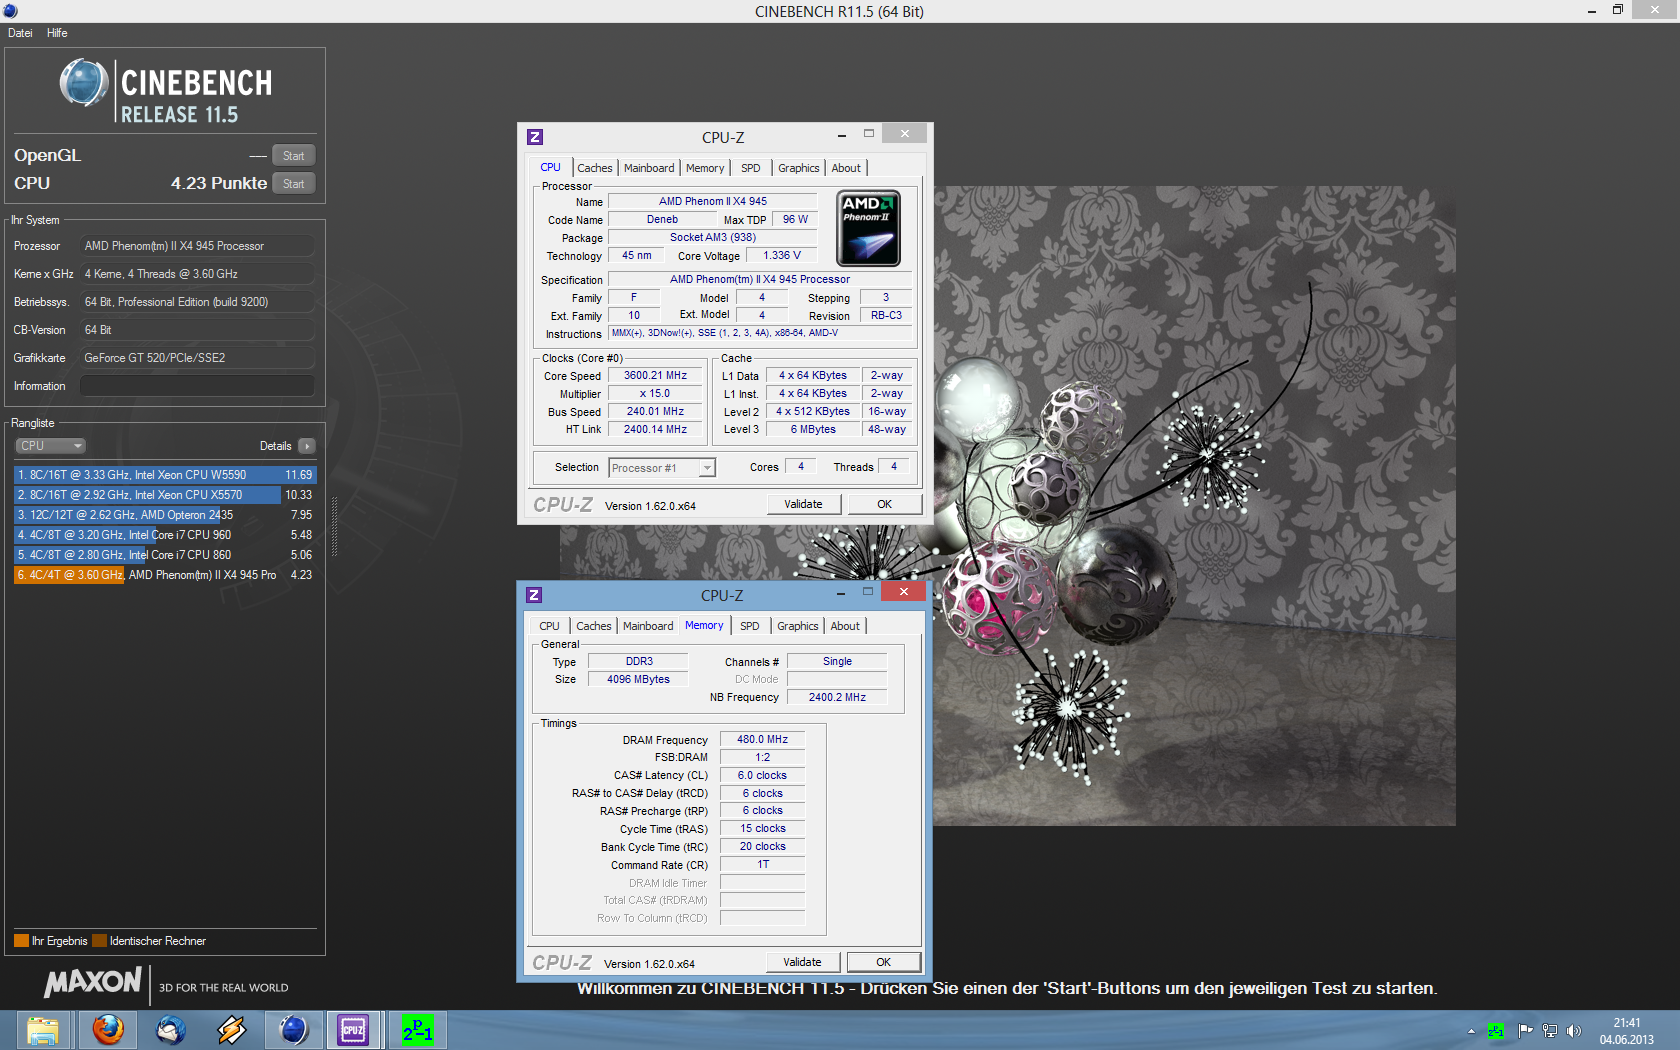Open the Datei menu
The height and width of the screenshot is (1050, 1680).
(20, 33)
